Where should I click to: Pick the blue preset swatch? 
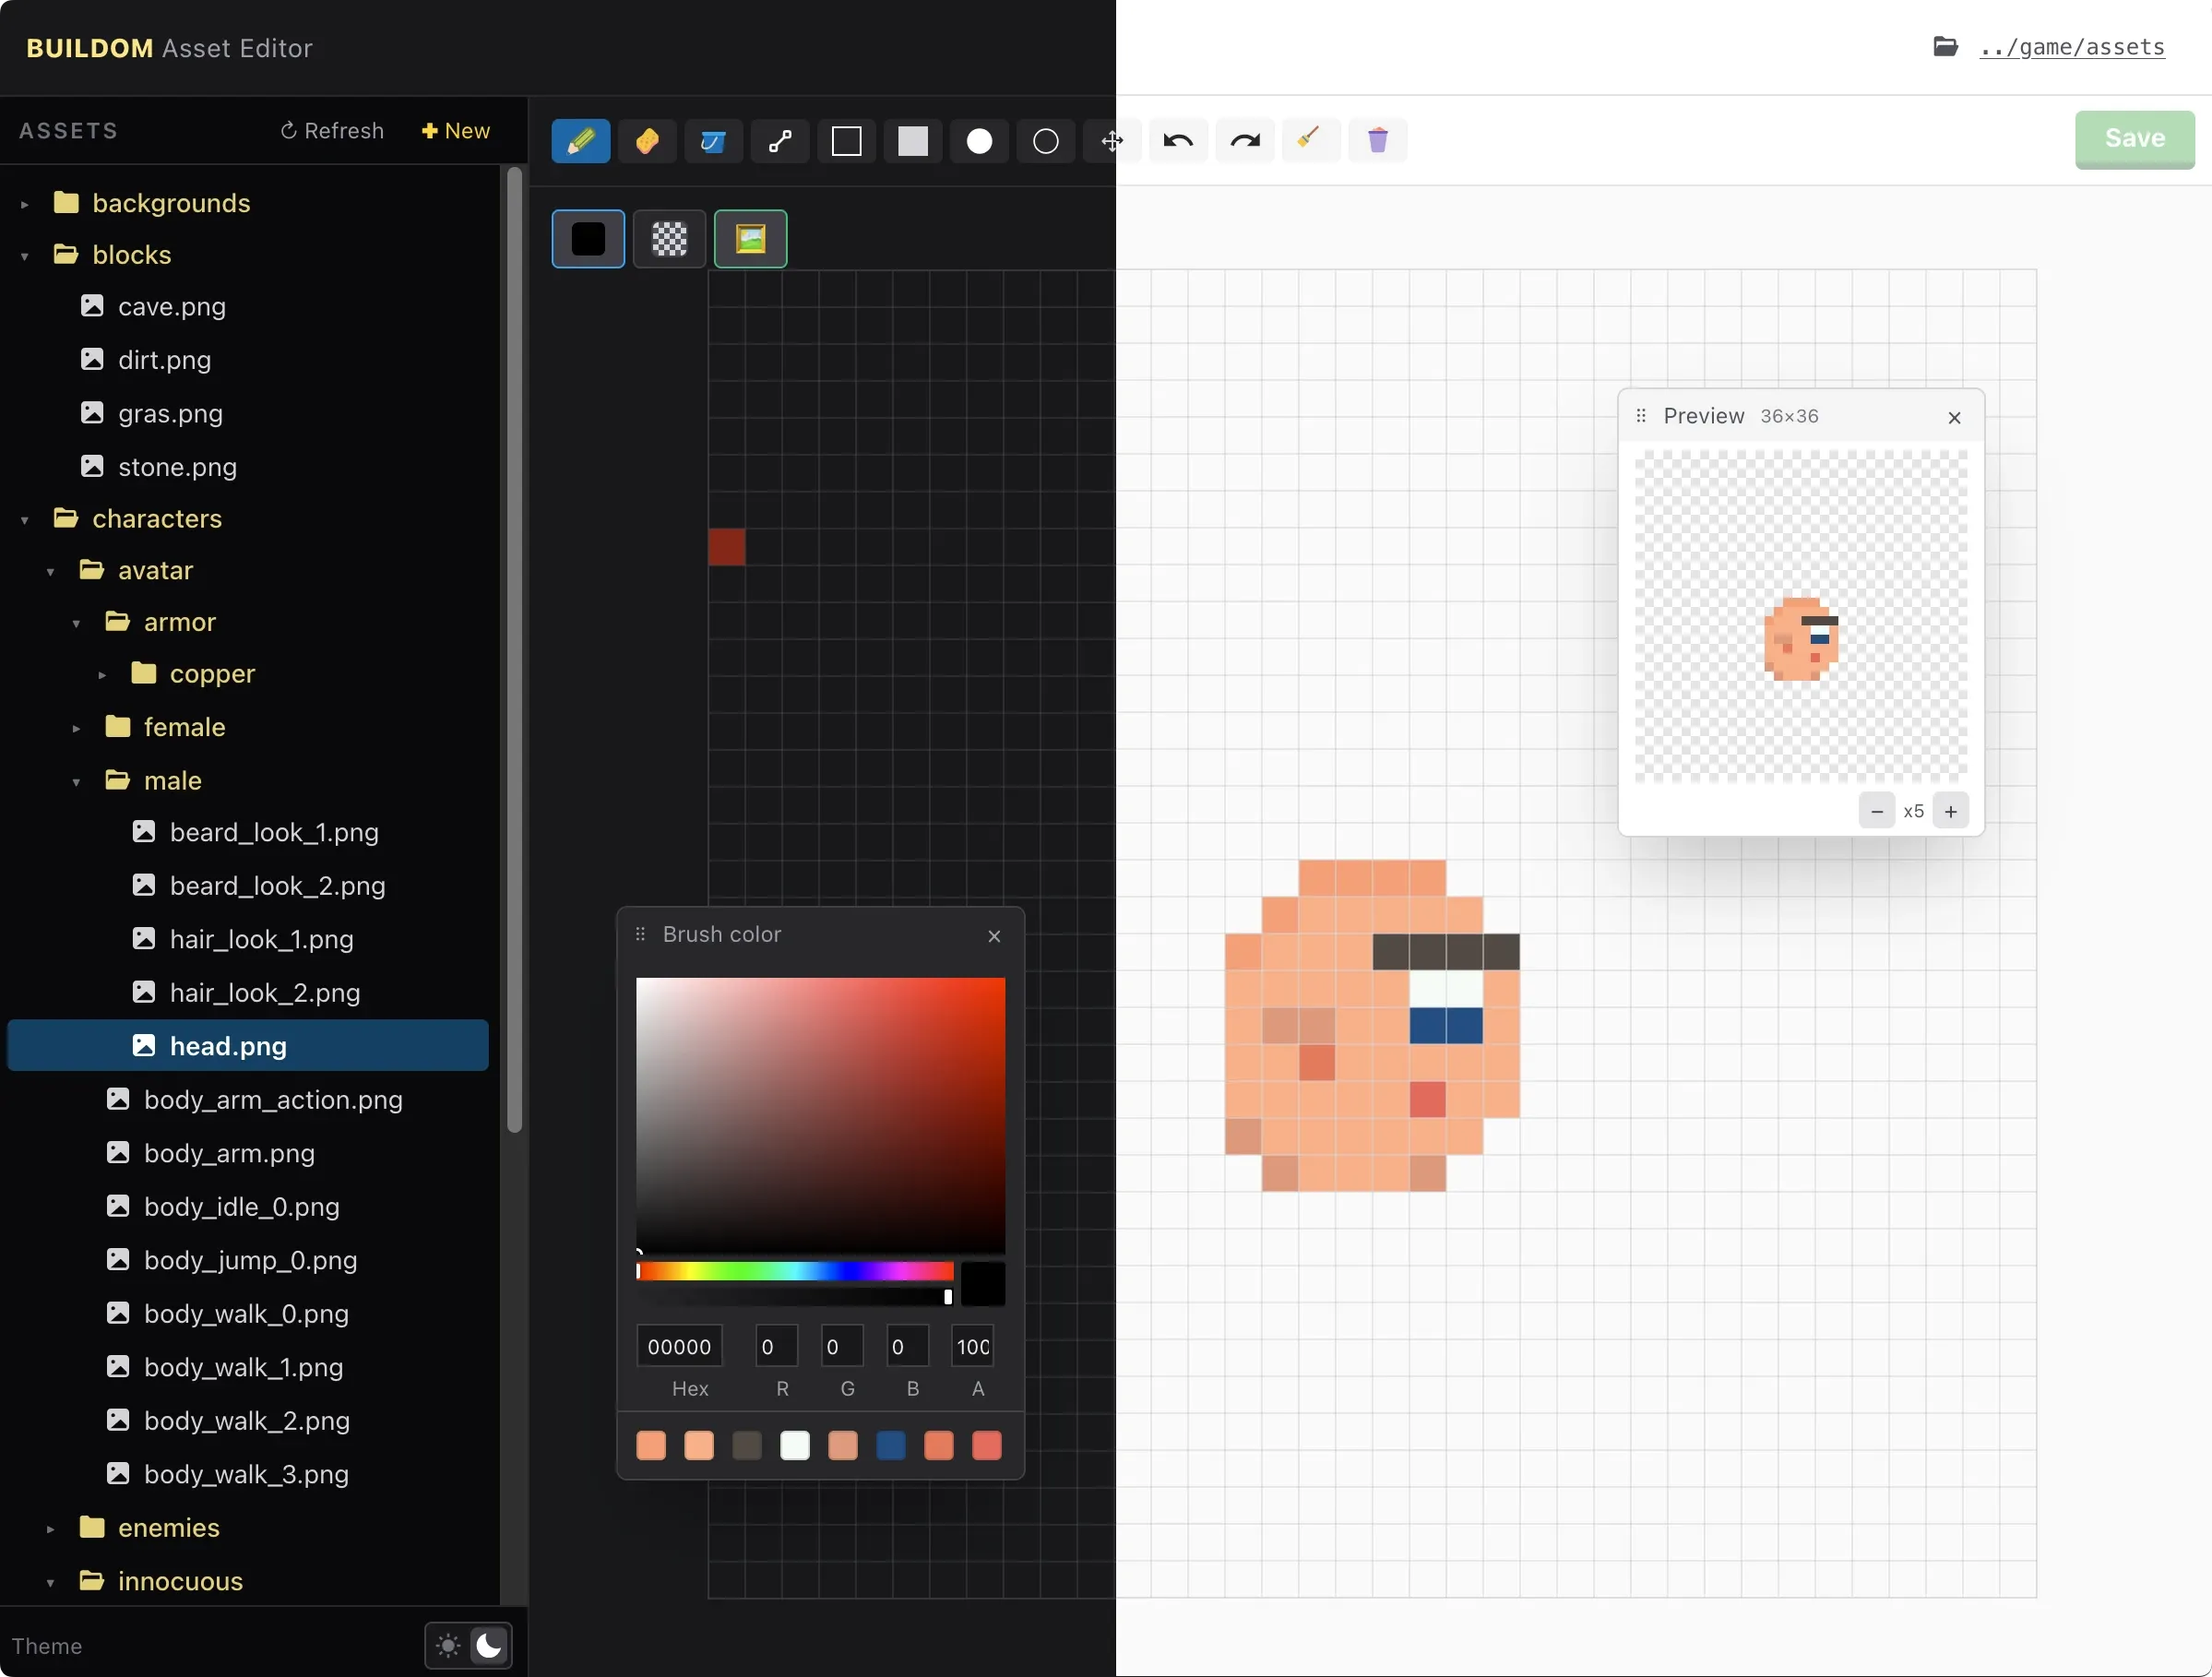[891, 1445]
